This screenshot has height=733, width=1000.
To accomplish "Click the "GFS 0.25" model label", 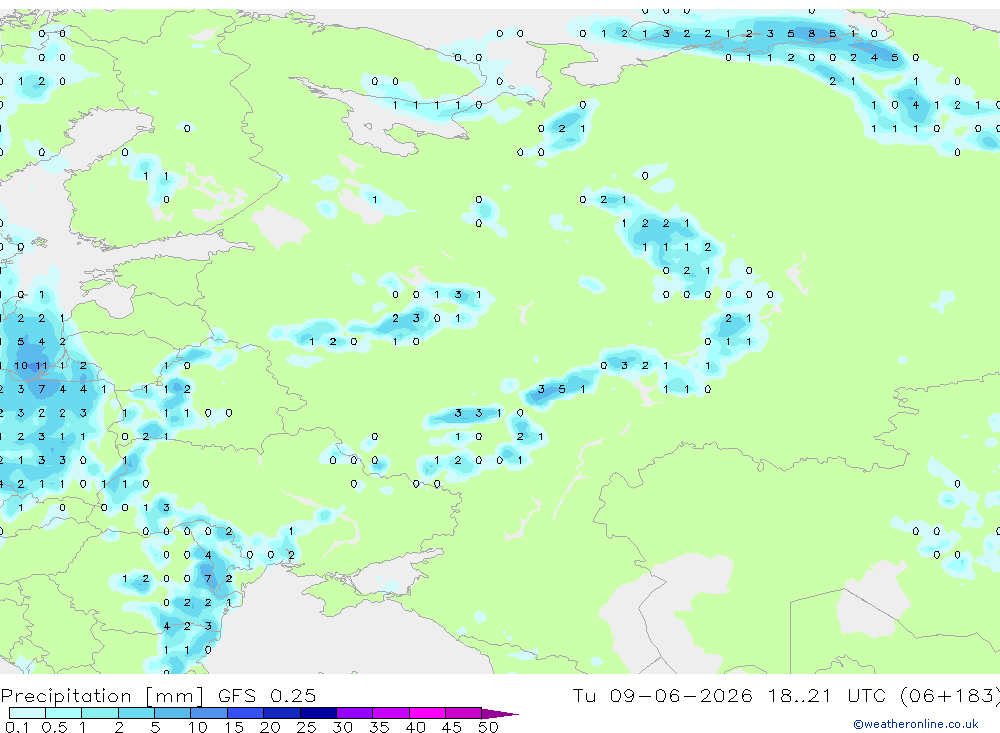I will (267, 695).
